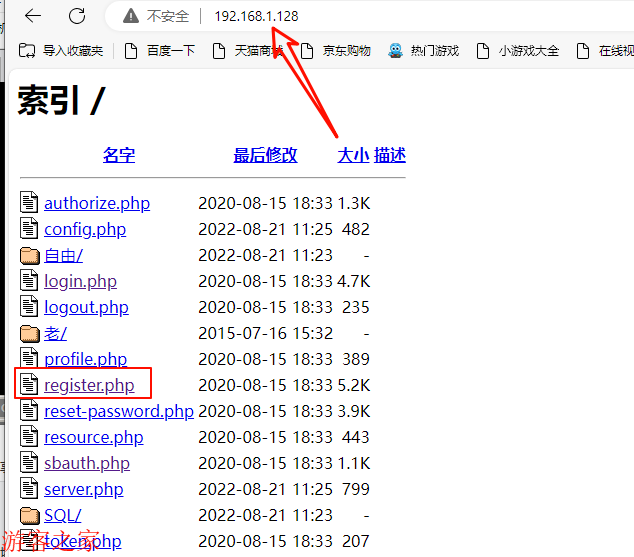This screenshot has height=557, width=634.
Task: Click the file icon beside register.php
Action: coord(29,385)
